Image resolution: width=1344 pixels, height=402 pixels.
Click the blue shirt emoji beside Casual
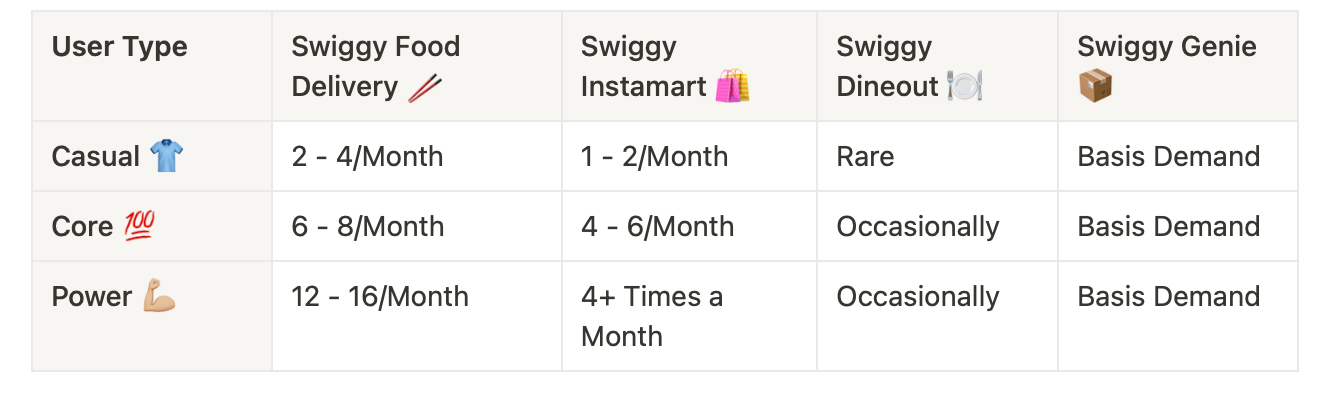[x=166, y=156]
